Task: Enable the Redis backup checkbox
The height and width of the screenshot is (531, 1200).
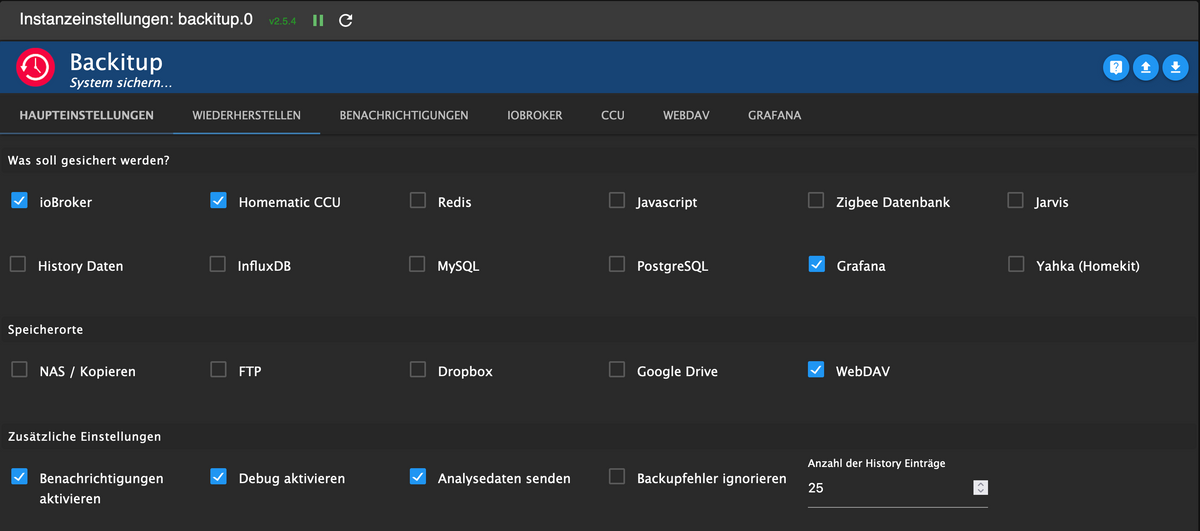Action: (418, 201)
